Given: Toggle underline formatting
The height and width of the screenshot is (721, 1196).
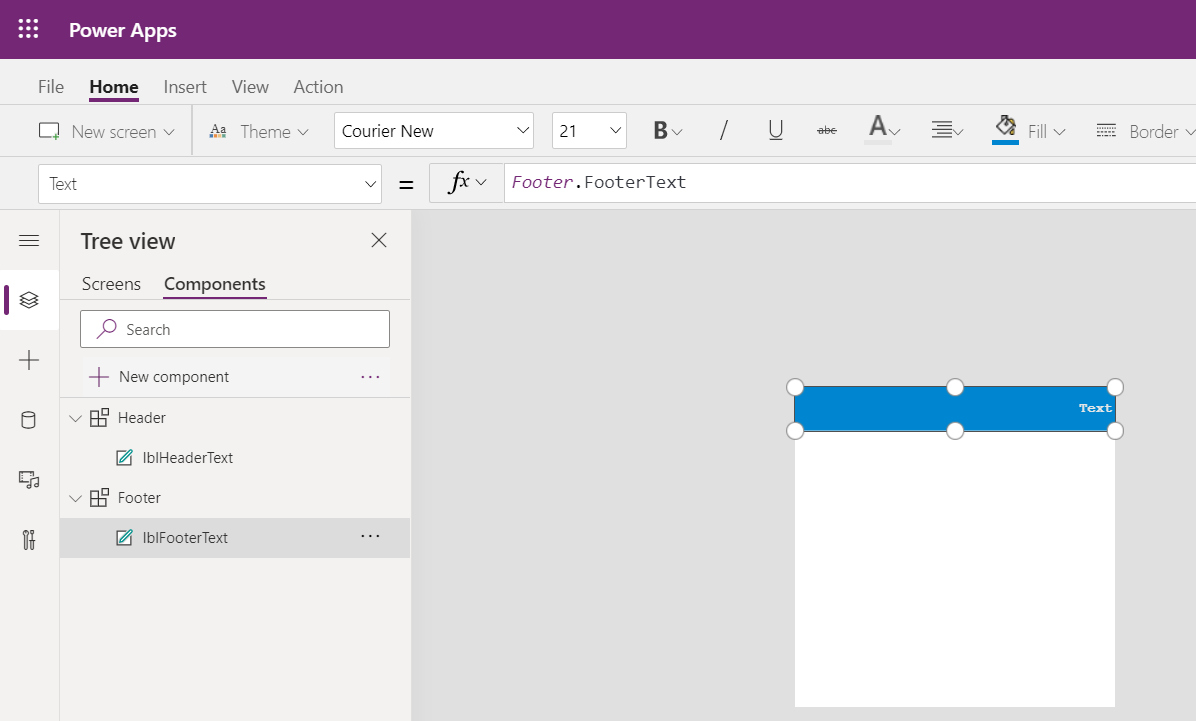Looking at the screenshot, I should pyautogui.click(x=775, y=130).
